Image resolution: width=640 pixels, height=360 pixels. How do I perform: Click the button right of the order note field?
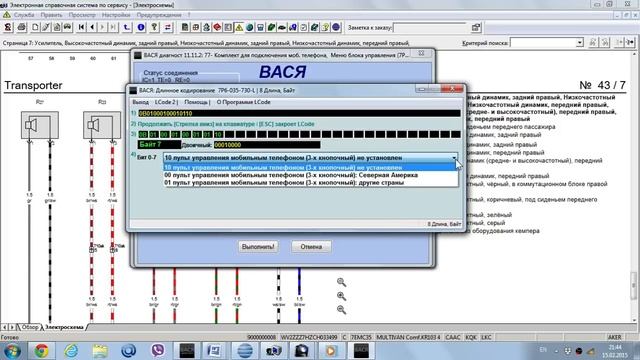(x=476, y=27)
